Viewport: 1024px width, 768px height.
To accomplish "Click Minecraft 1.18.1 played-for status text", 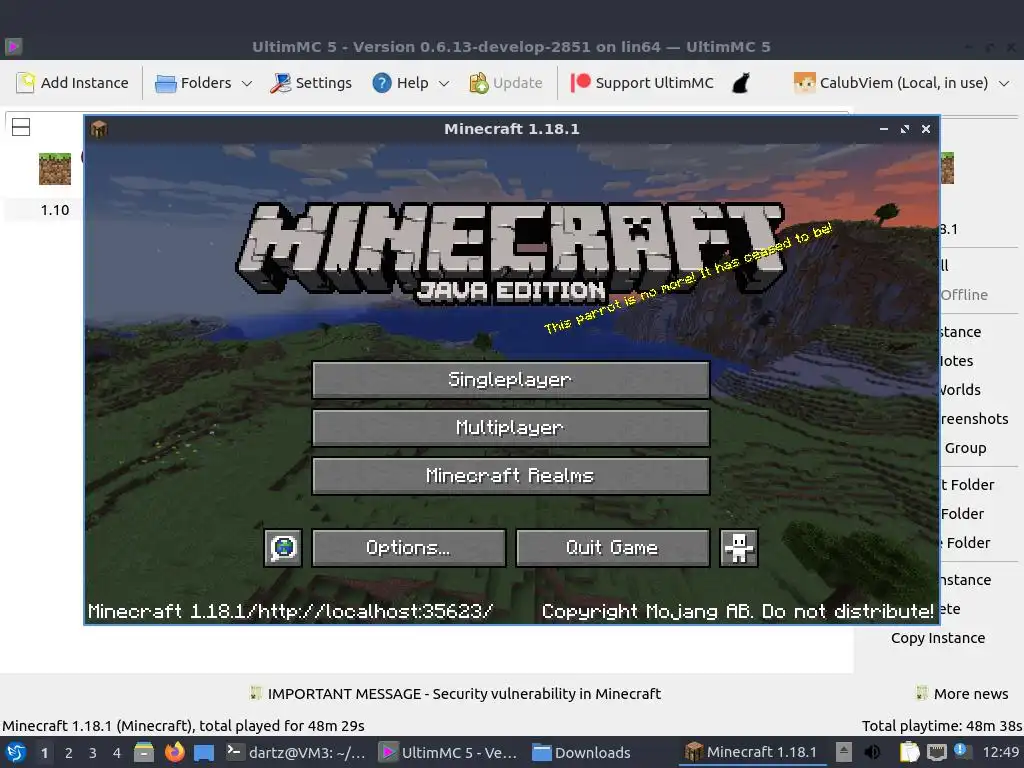I will [x=184, y=726].
